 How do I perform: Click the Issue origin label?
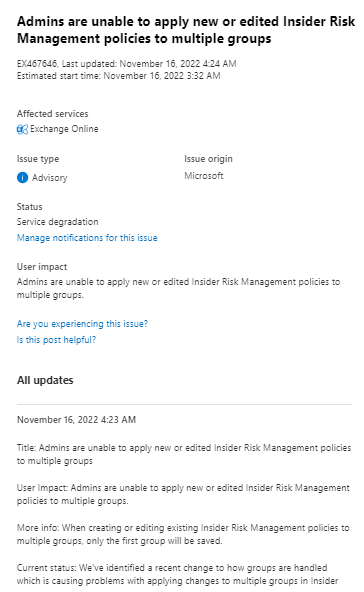[x=208, y=159]
